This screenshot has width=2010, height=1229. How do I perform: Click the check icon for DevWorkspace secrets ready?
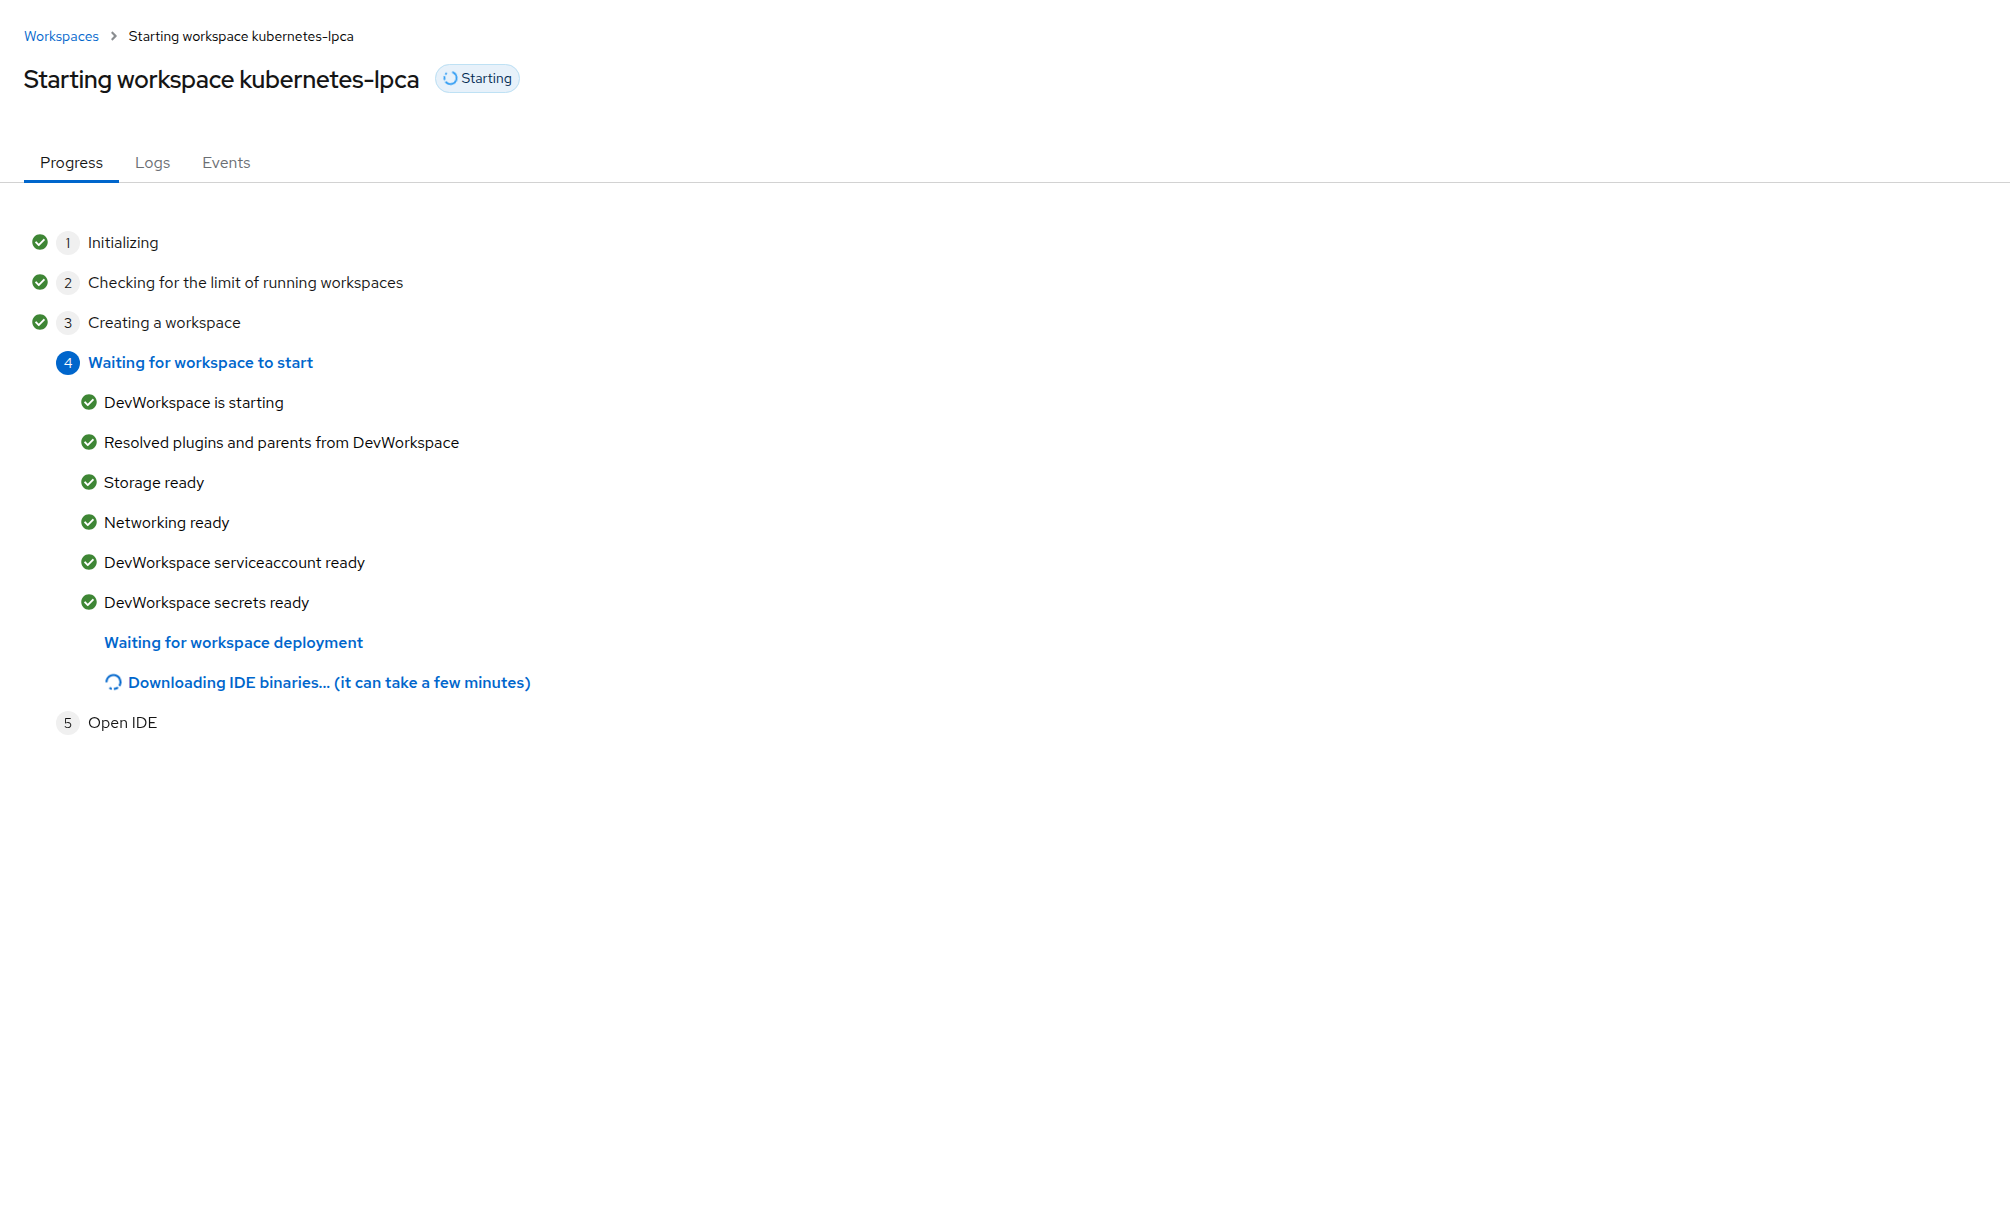[x=89, y=602]
